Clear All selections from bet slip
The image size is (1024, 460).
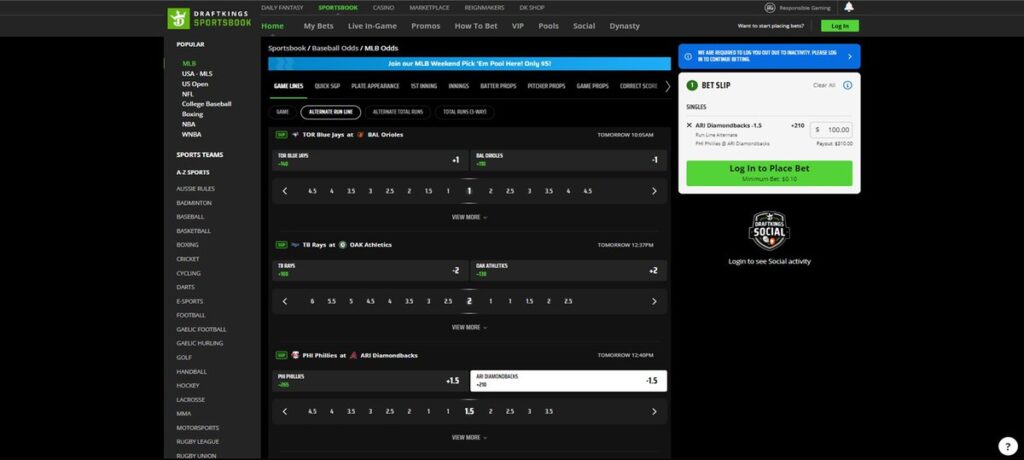tap(824, 86)
